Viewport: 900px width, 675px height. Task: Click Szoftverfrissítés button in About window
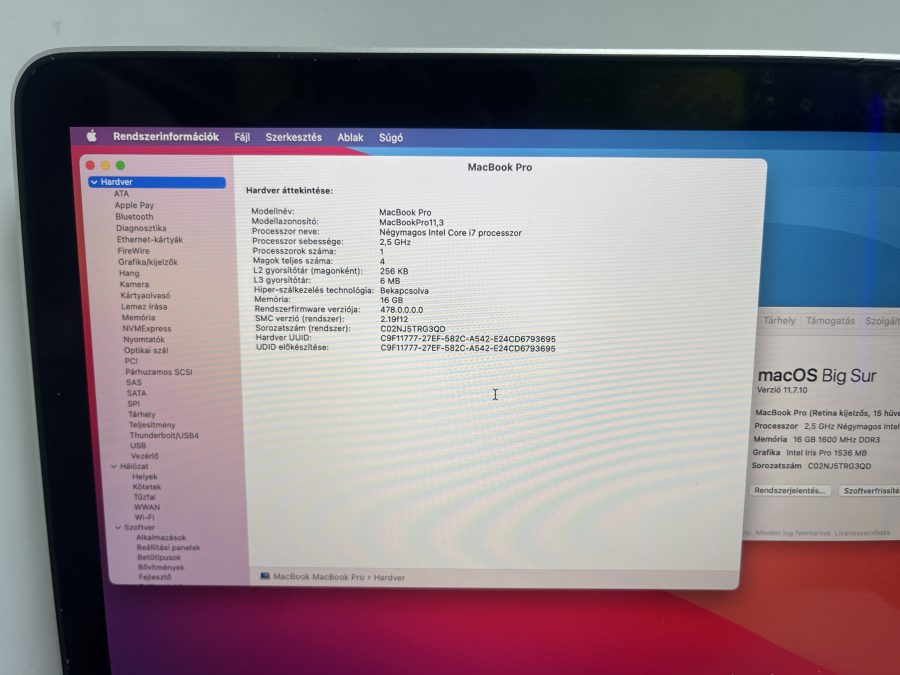[x=869, y=491]
